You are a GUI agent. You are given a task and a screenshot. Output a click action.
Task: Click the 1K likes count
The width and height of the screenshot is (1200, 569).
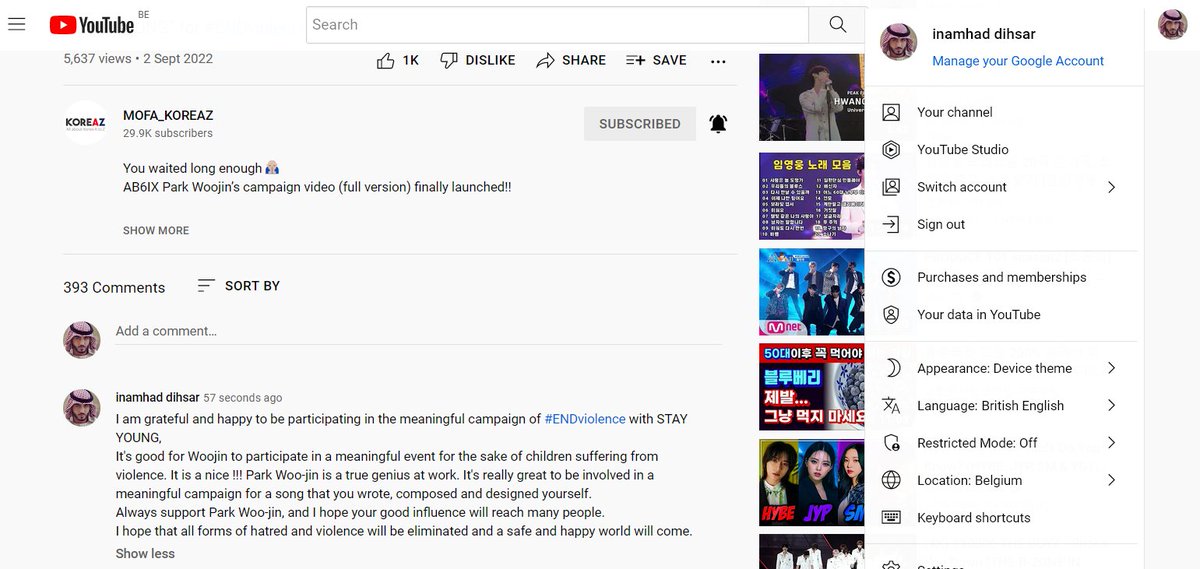tap(410, 61)
